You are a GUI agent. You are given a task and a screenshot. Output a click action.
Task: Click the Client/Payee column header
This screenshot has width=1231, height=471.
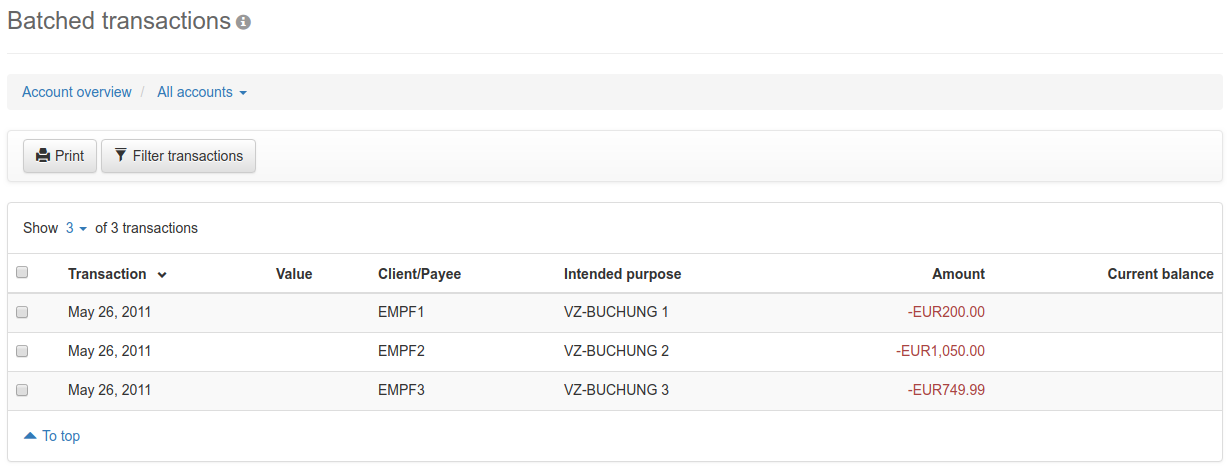[419, 274]
